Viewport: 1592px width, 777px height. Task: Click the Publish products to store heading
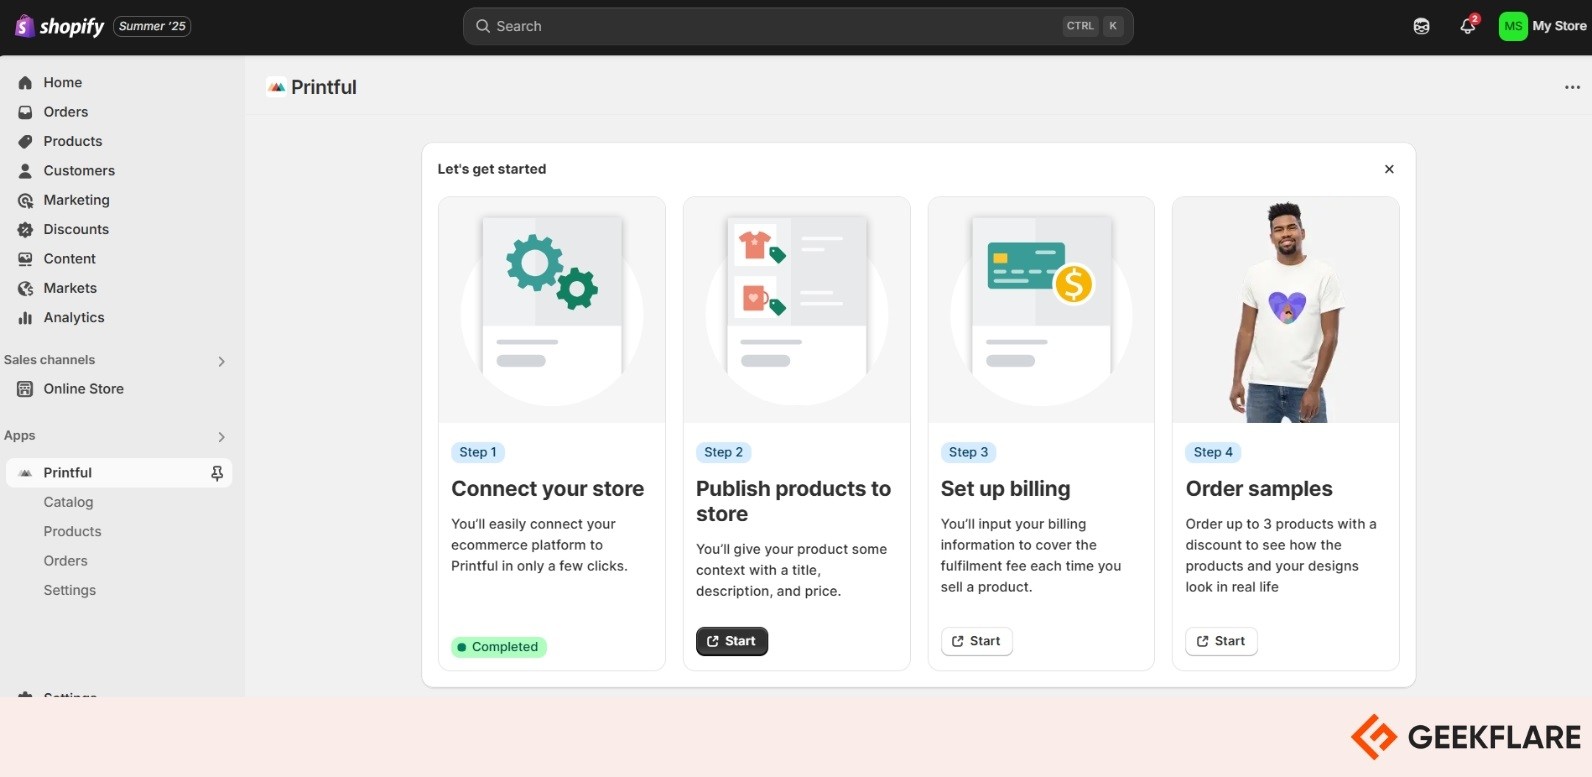point(793,501)
